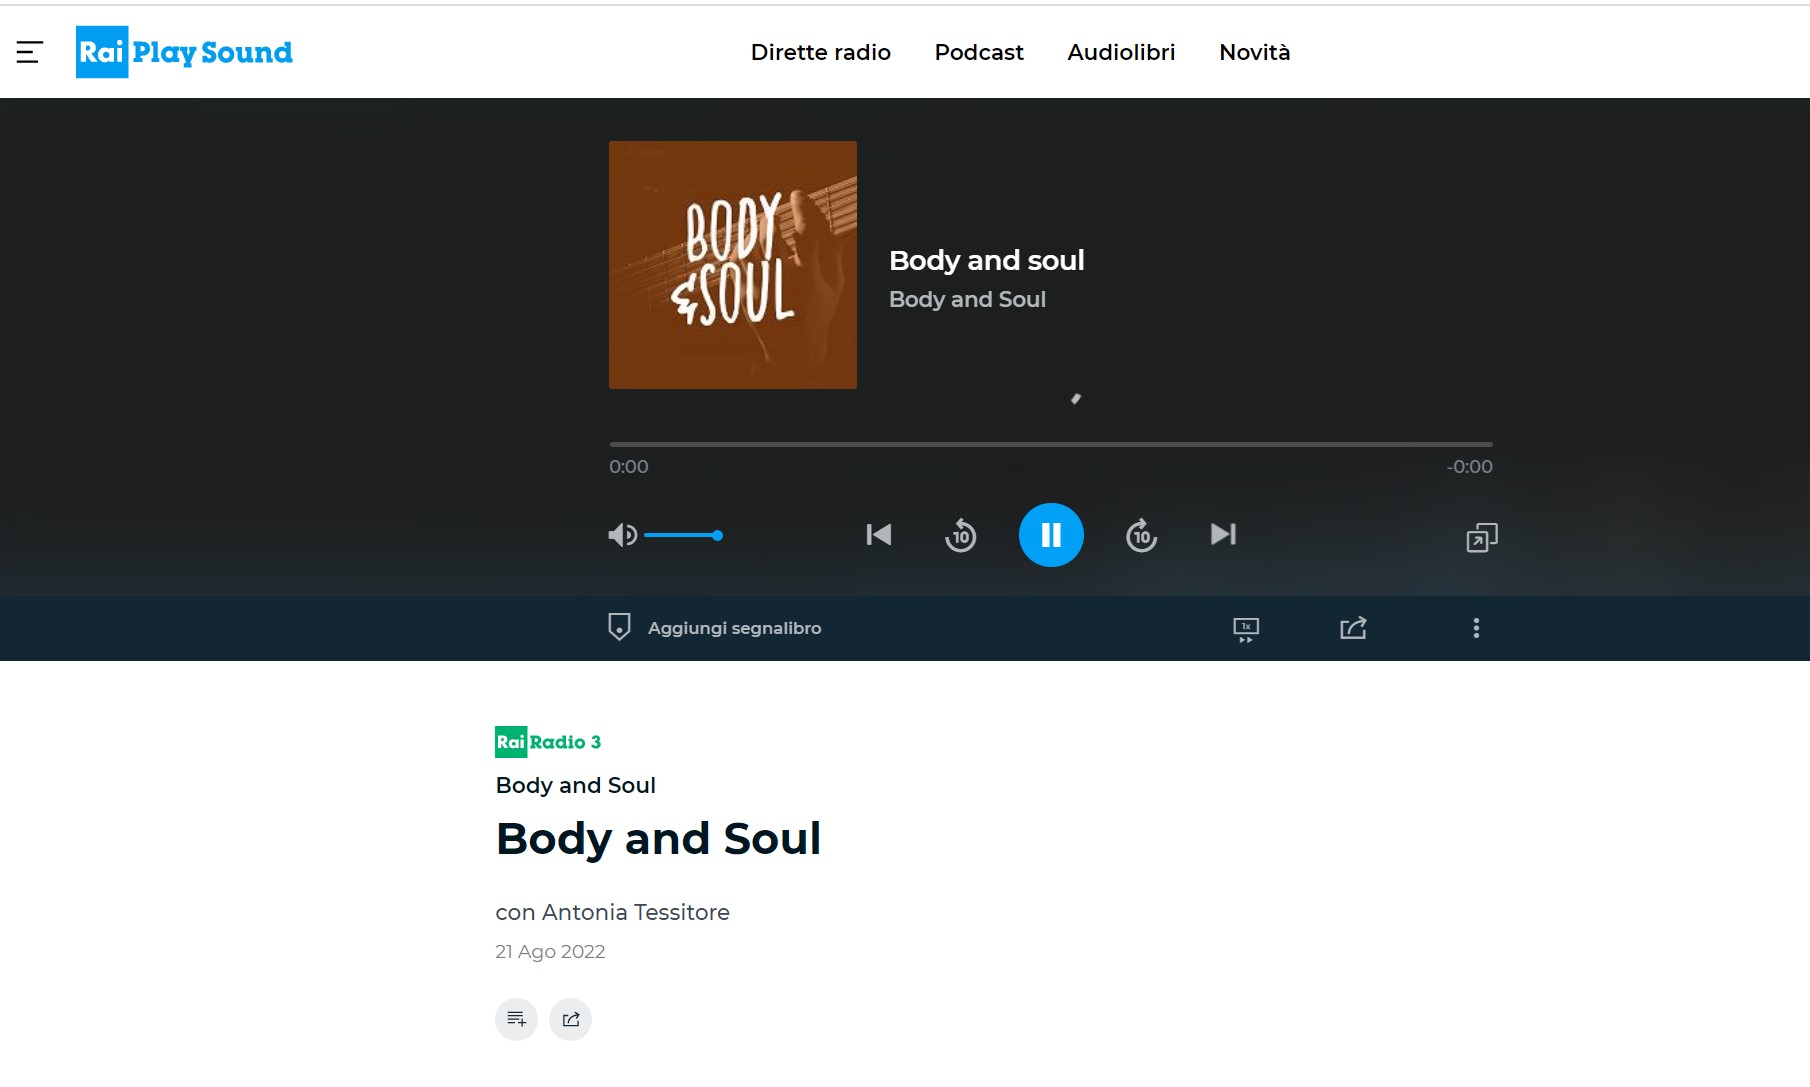This screenshot has height=1087, width=1810.
Task: Open the Novità section
Action: pyautogui.click(x=1255, y=52)
